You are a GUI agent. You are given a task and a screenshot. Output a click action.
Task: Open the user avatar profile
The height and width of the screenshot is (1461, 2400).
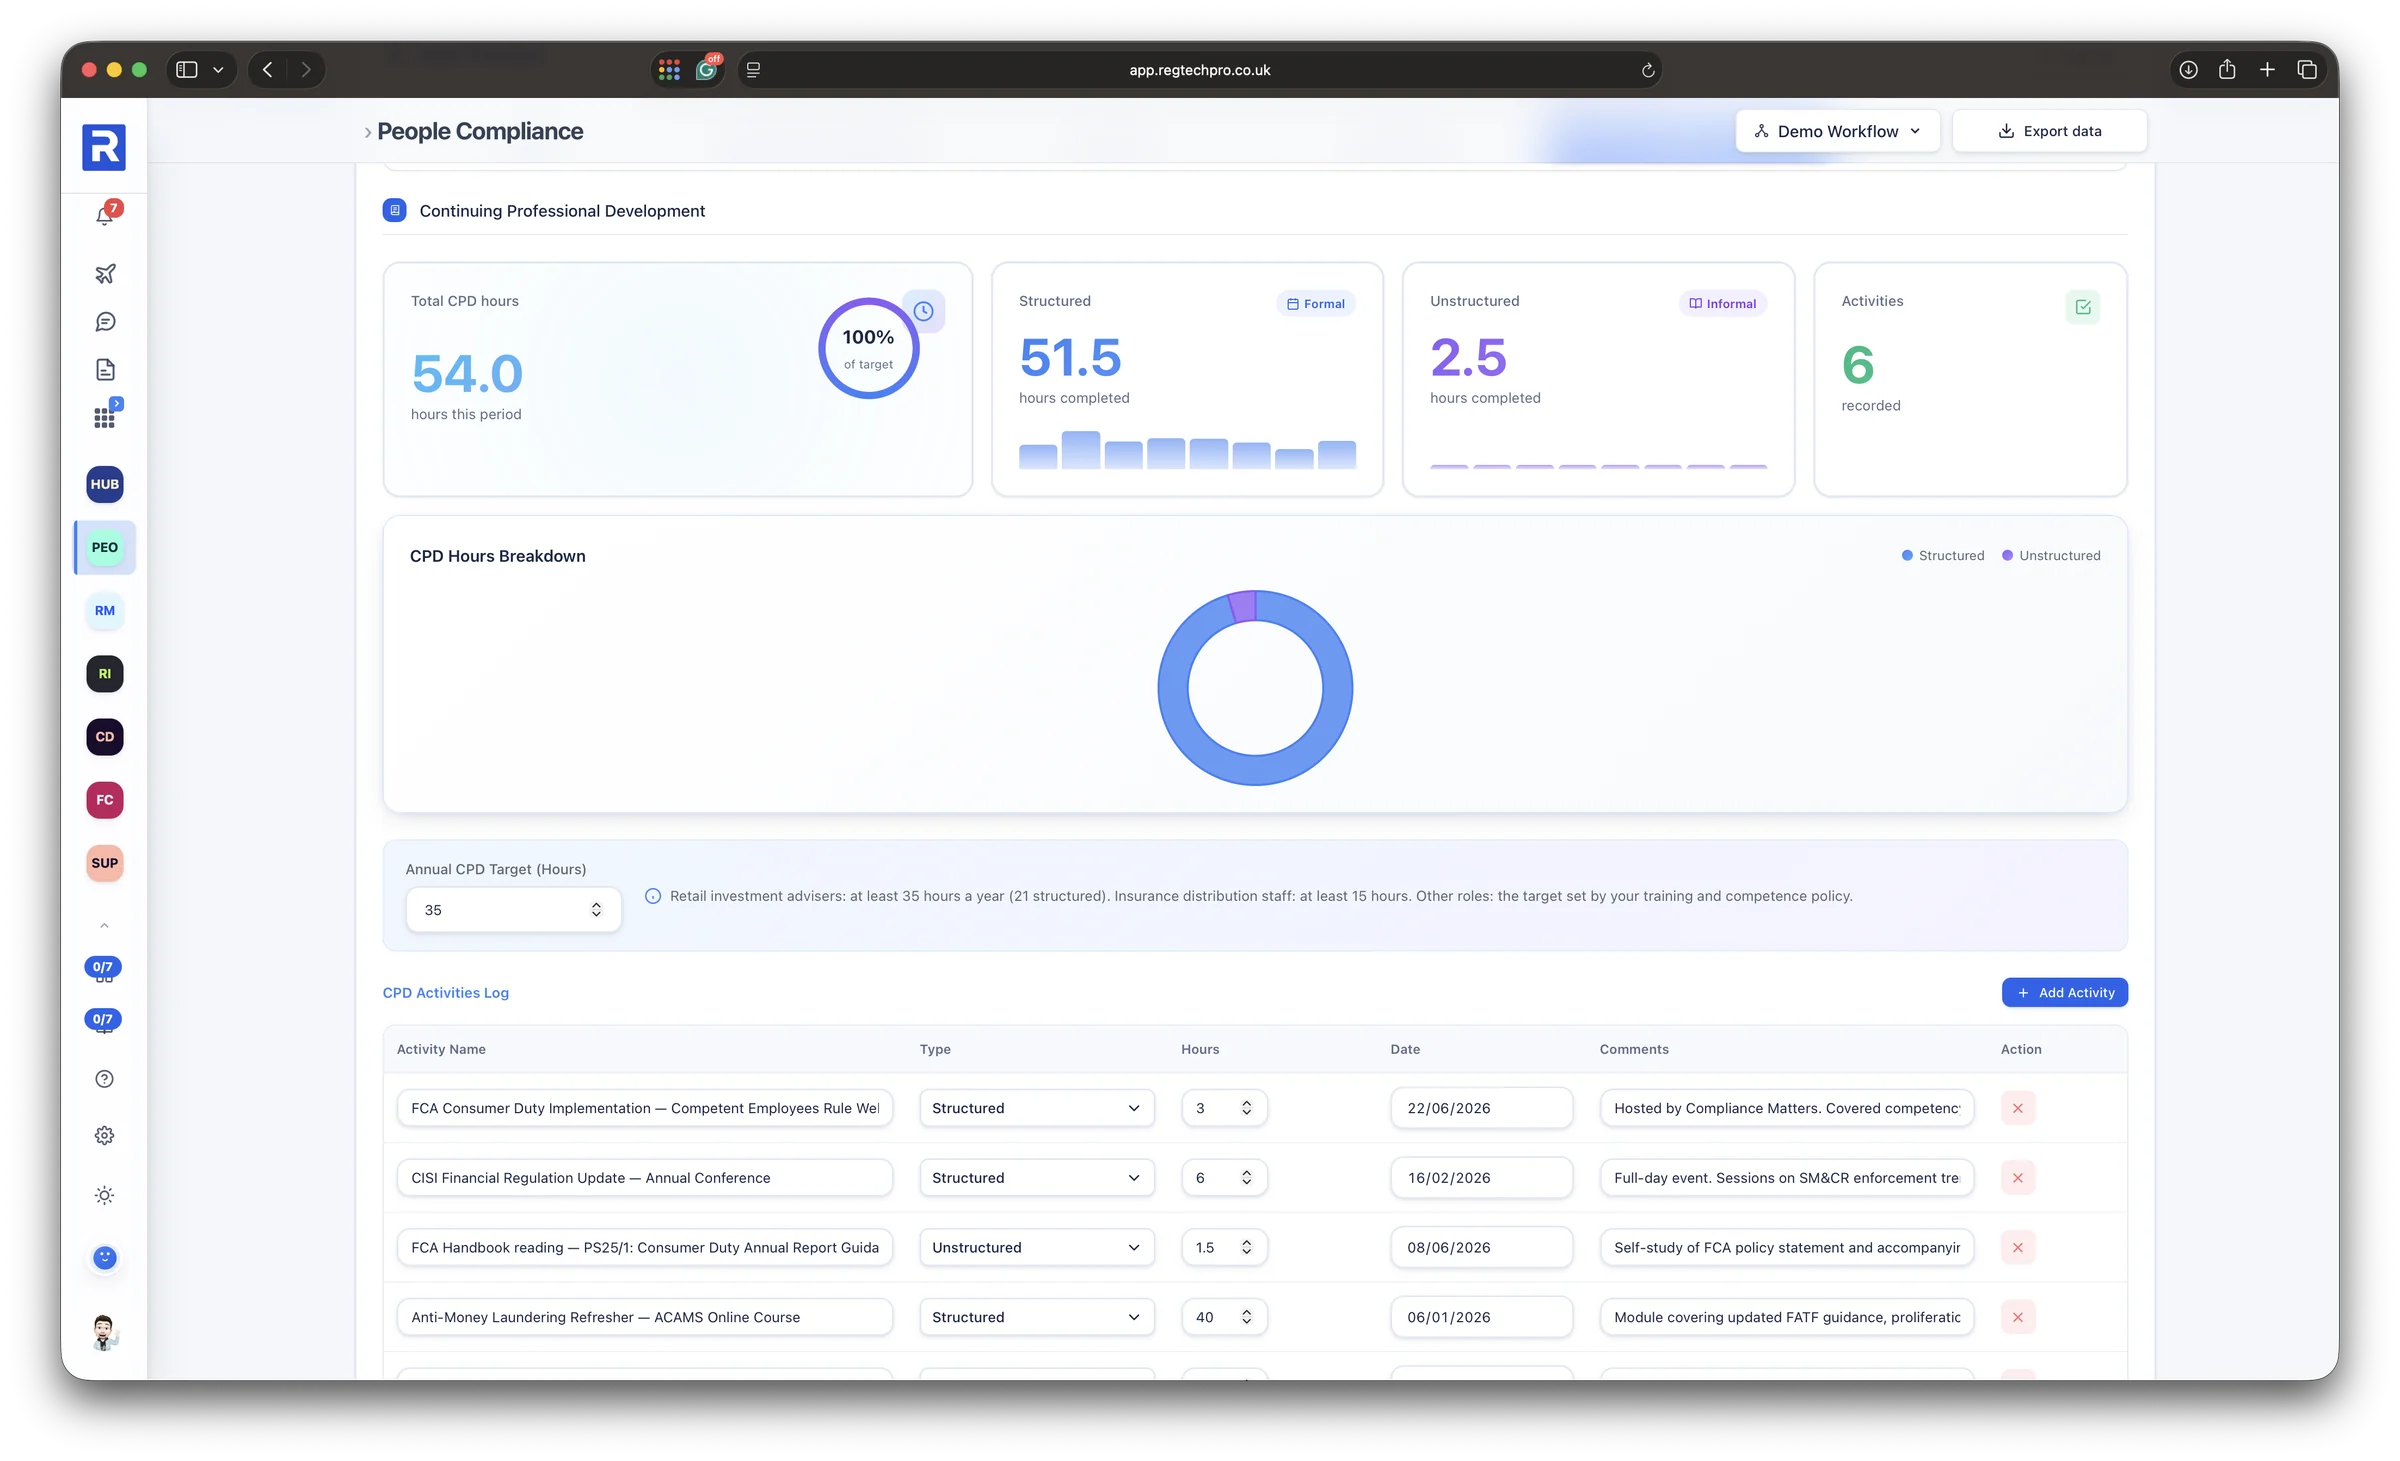click(x=105, y=1332)
